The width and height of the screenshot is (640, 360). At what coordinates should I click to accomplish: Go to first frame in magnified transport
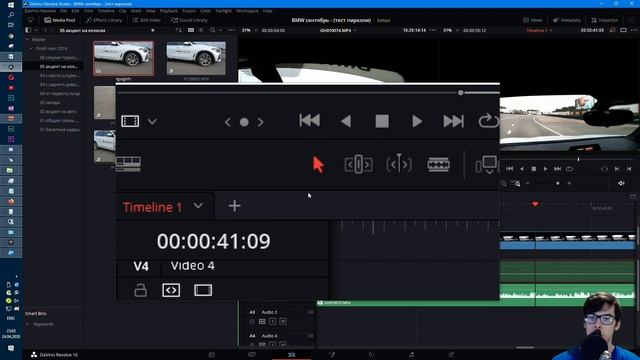[309, 121]
